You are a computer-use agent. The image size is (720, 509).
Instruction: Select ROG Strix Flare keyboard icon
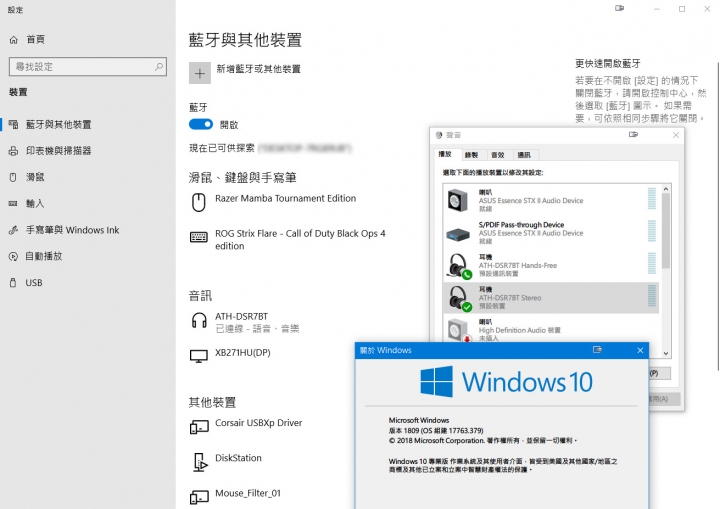tap(199, 237)
